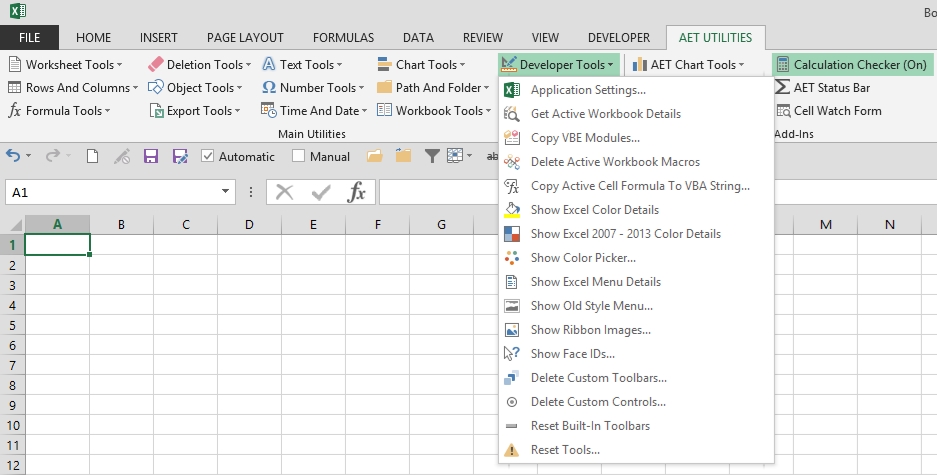Click the Copy VBE Modules icon
Viewport: 937px width, 475px height.
pos(512,137)
